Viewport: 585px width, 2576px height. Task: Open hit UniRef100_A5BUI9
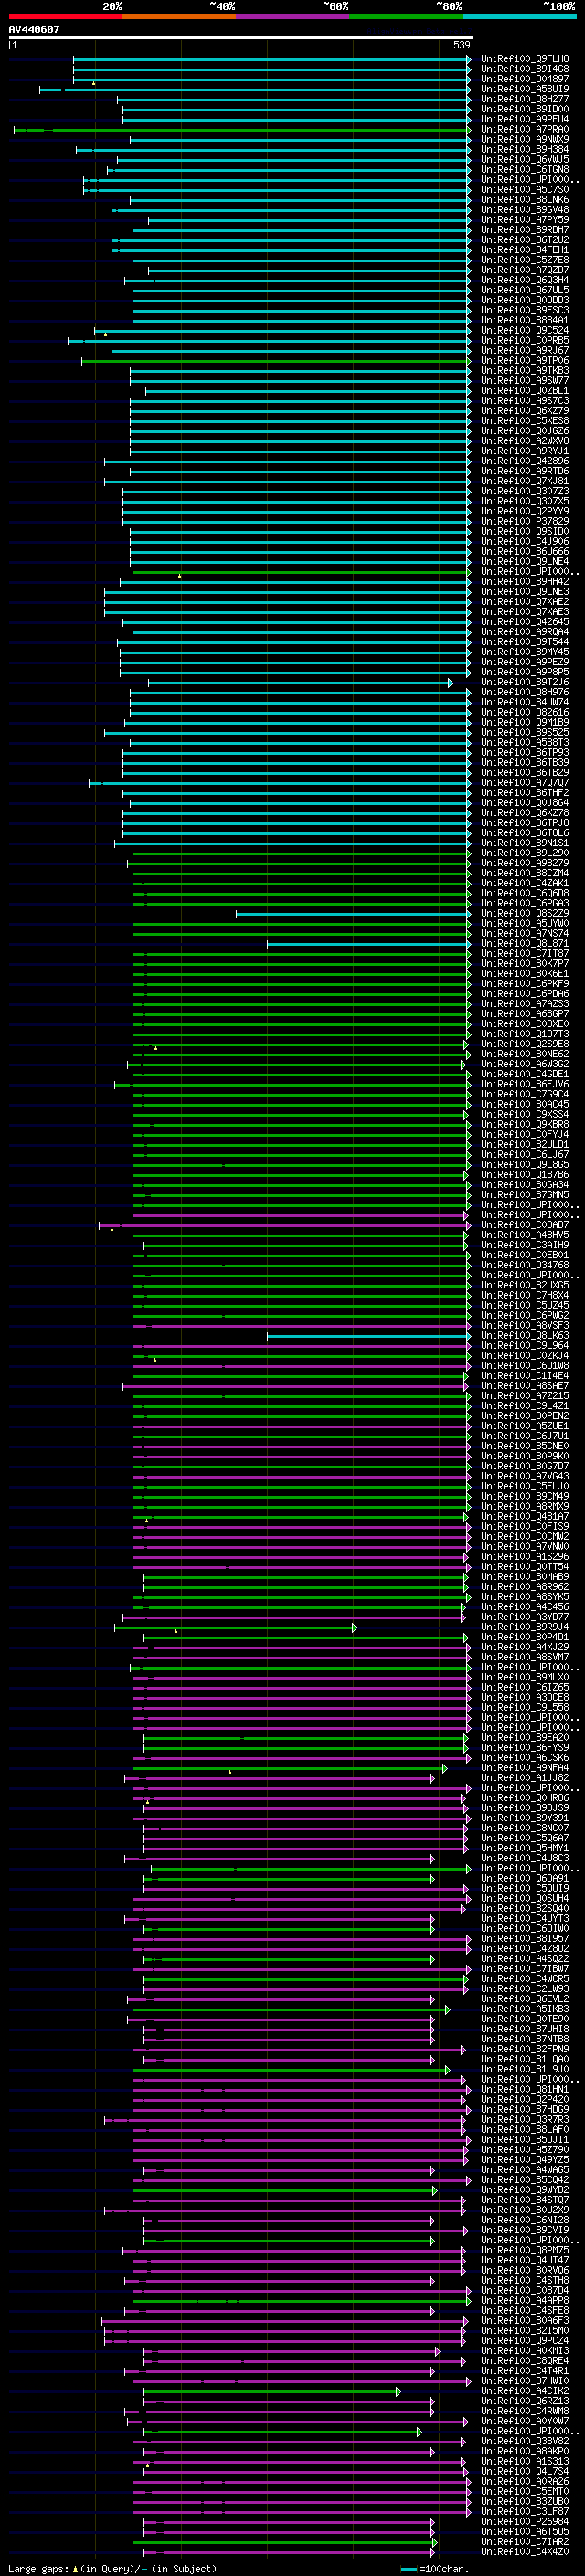pyautogui.click(x=524, y=89)
